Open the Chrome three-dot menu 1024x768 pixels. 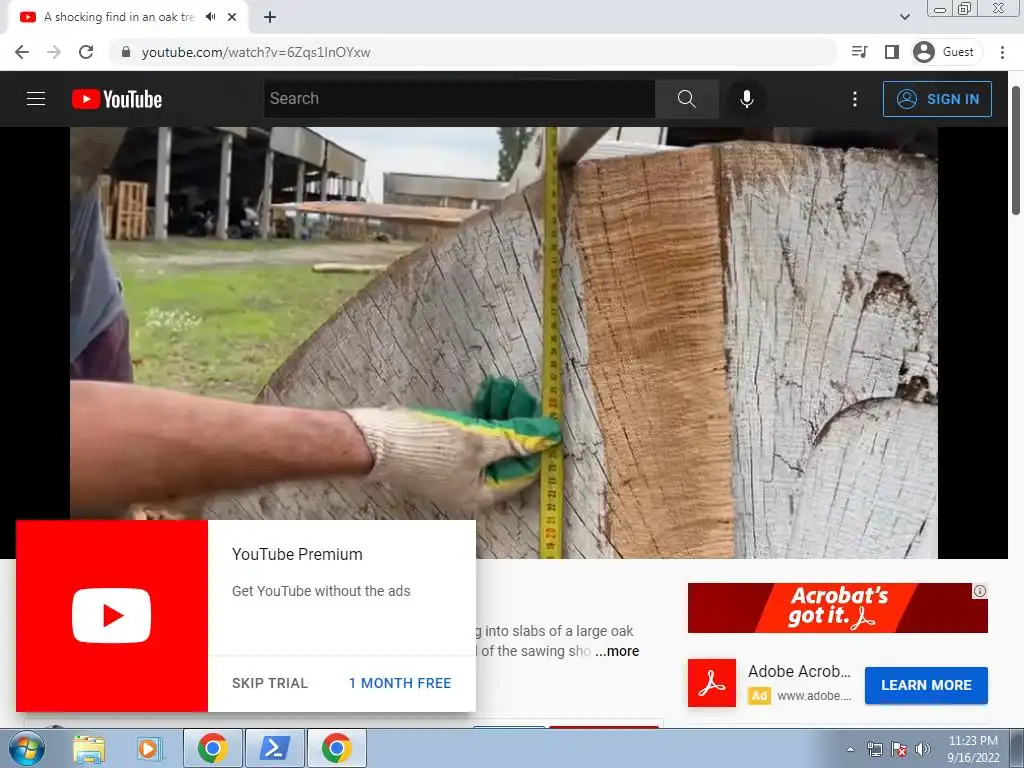pyautogui.click(x=1002, y=52)
